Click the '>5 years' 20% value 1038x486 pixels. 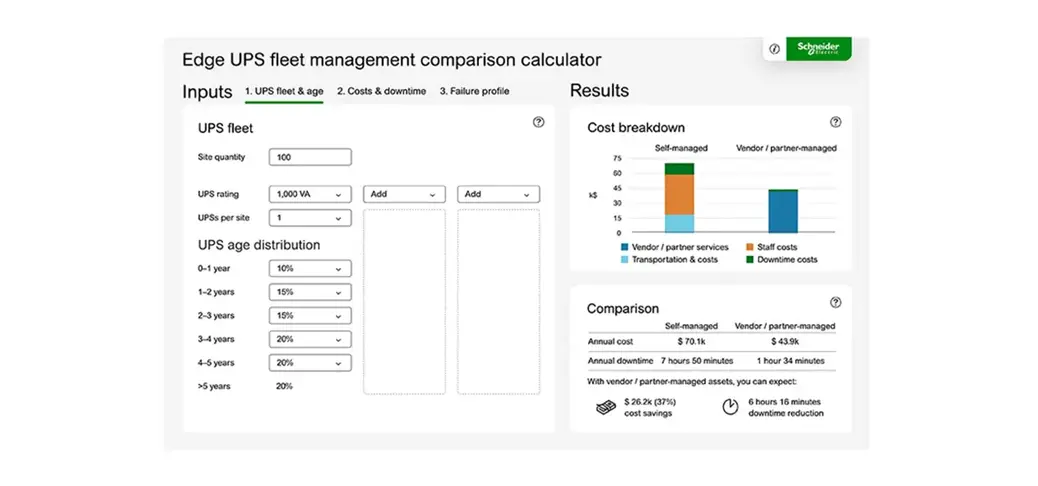[284, 386]
